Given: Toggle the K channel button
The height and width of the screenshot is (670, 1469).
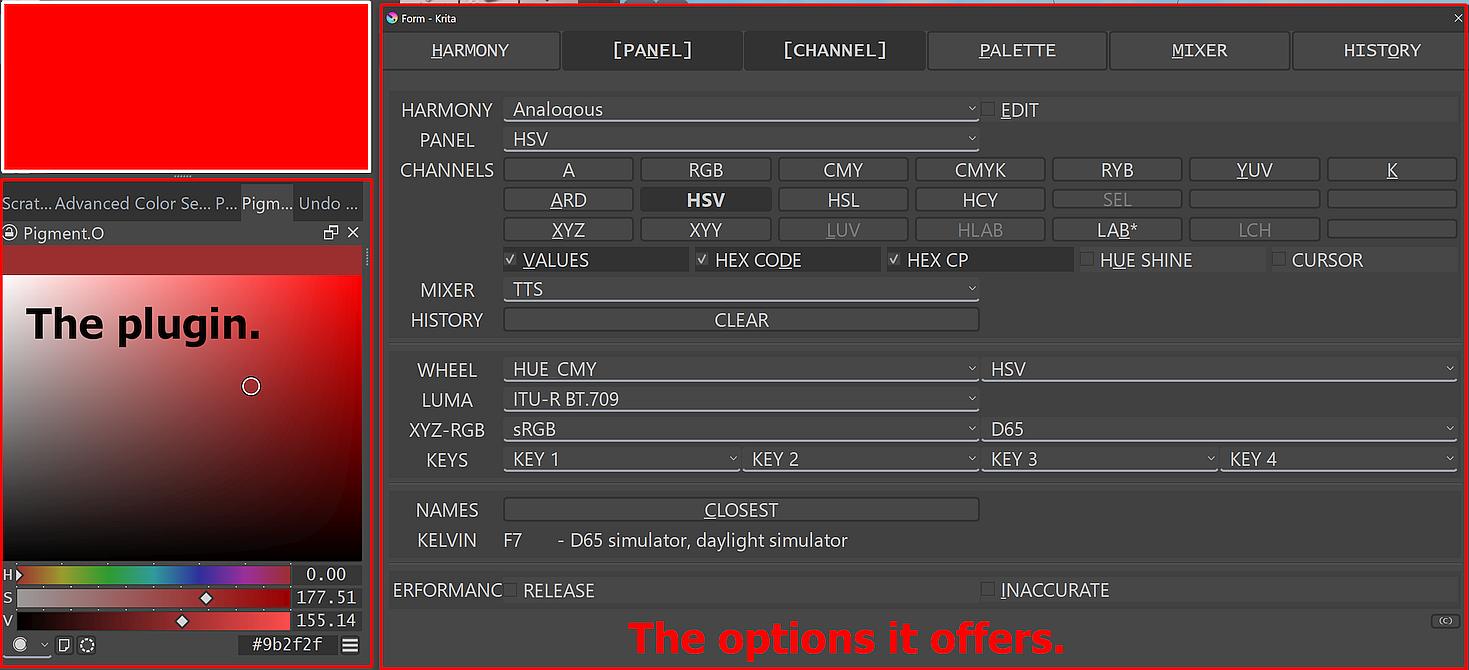Looking at the screenshot, I should tap(1392, 170).
